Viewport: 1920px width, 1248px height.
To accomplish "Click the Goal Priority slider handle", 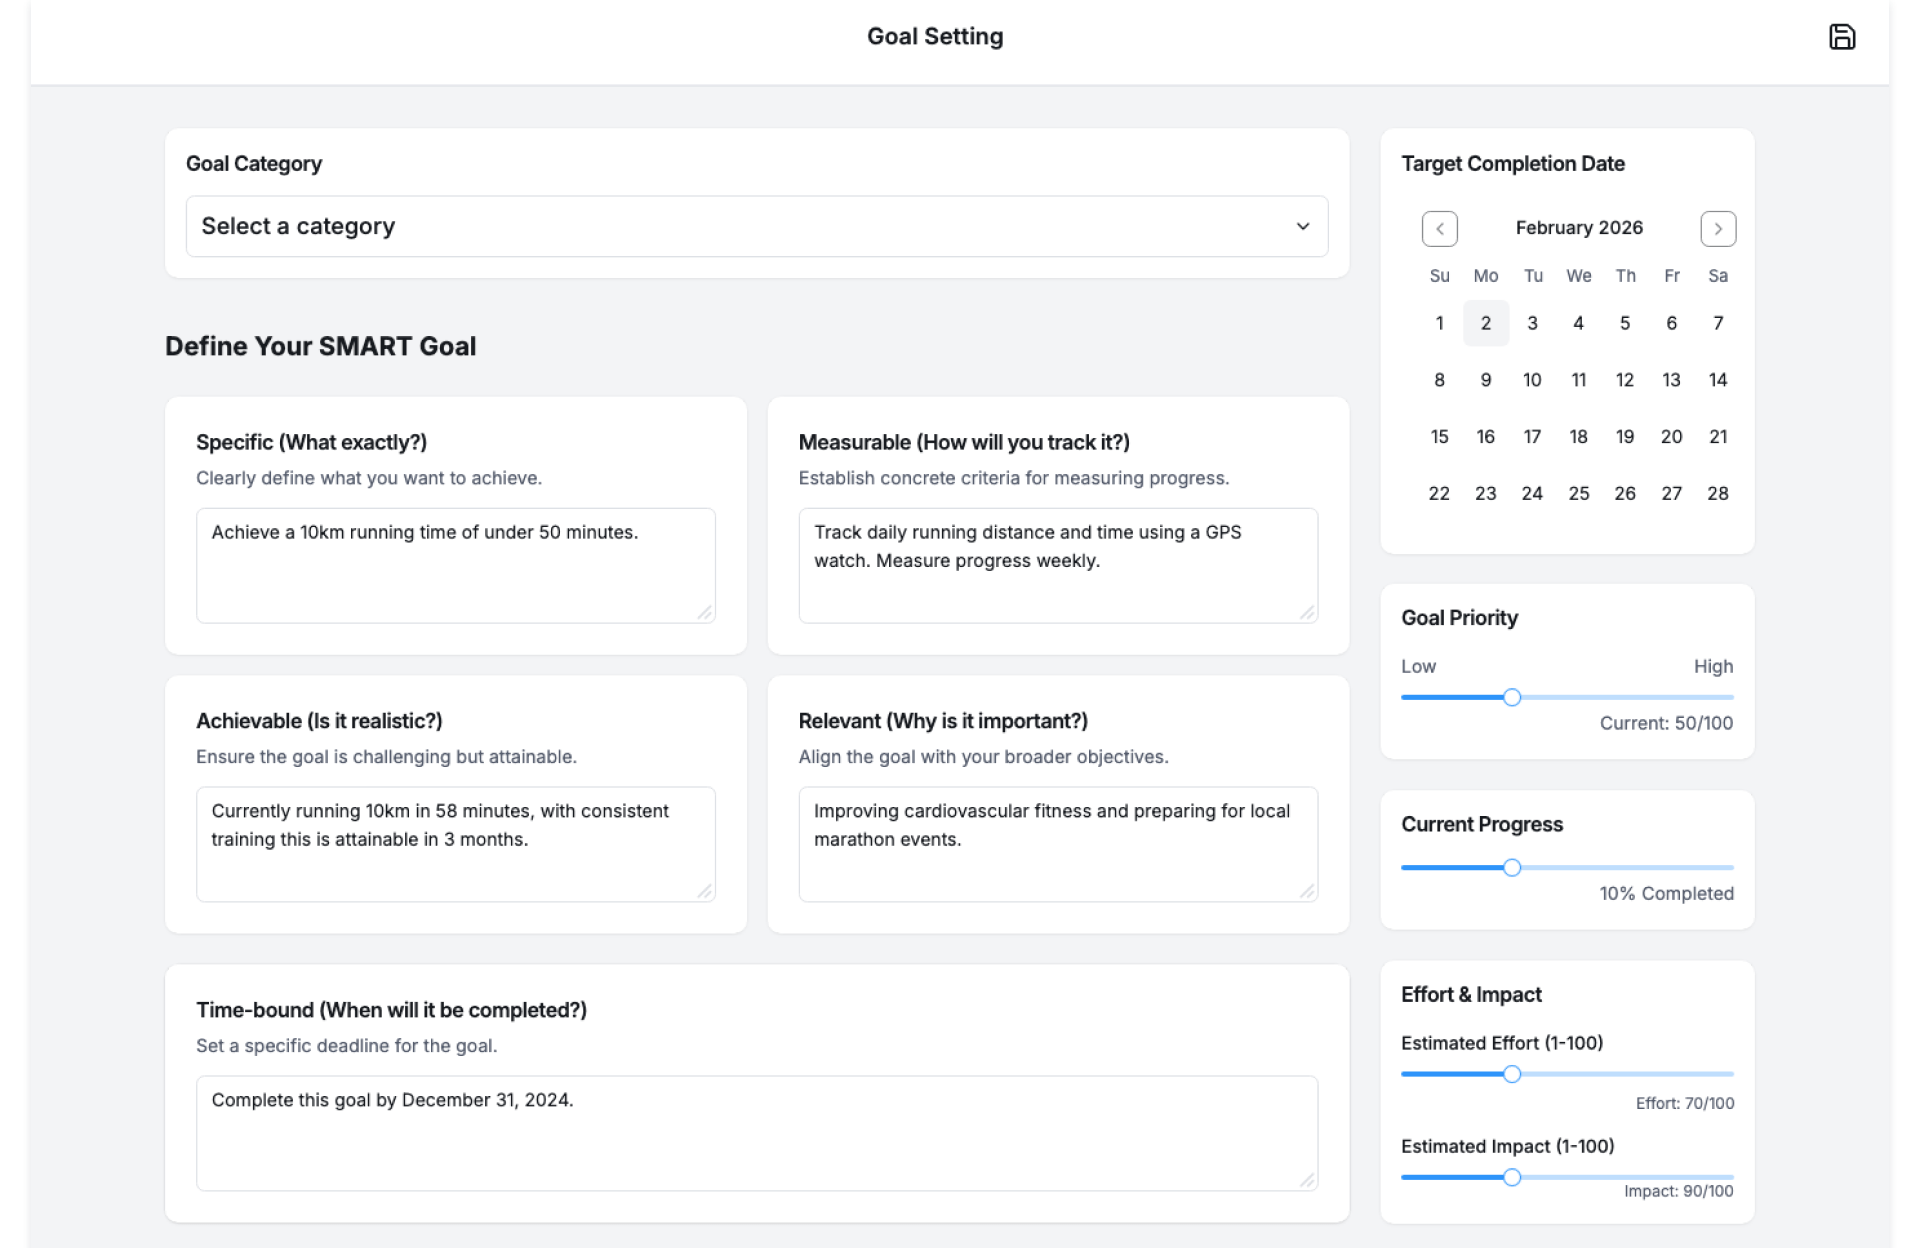I will pyautogui.click(x=1511, y=697).
